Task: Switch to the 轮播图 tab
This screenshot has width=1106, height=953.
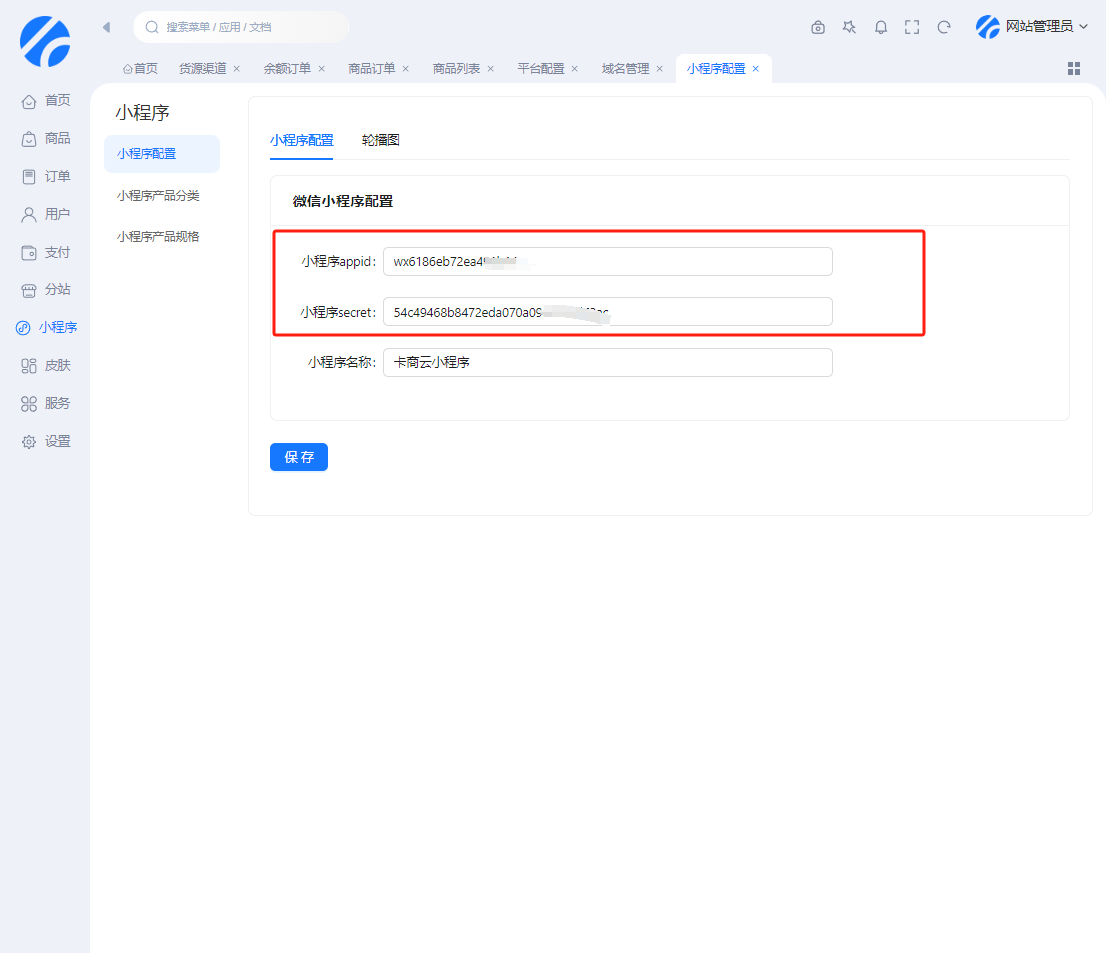Action: (381, 140)
